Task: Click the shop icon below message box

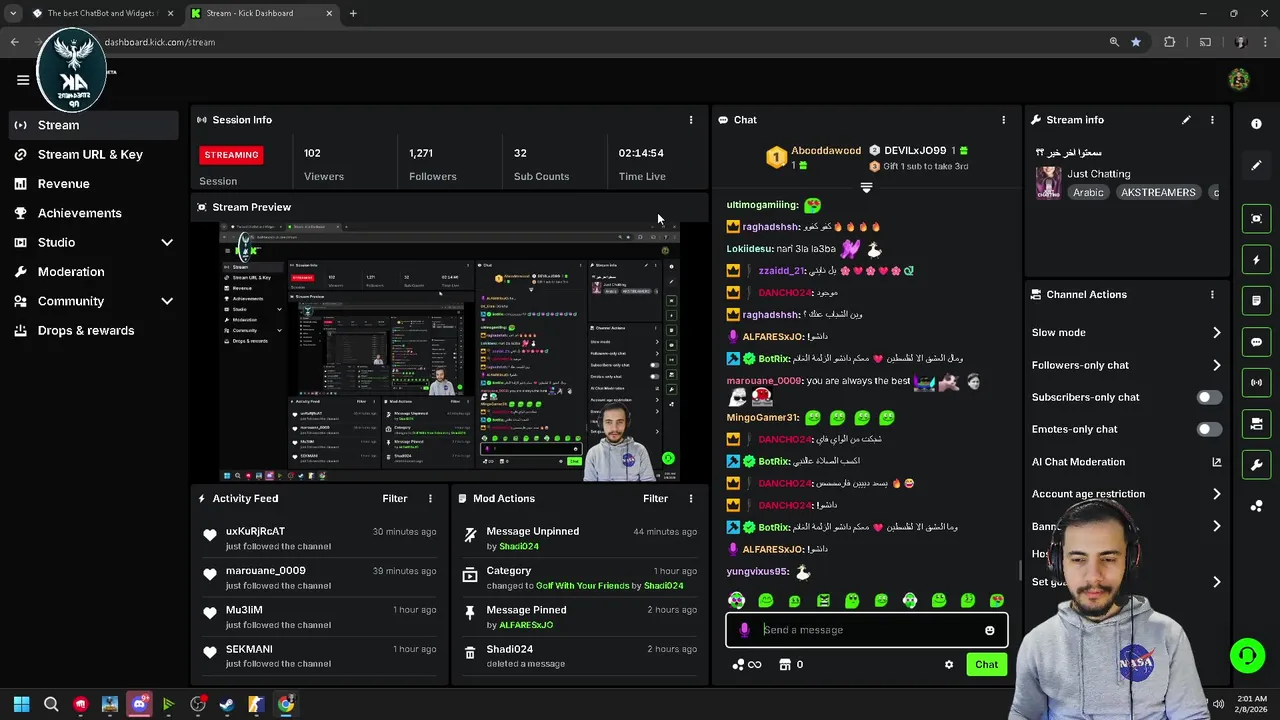Action: point(785,665)
